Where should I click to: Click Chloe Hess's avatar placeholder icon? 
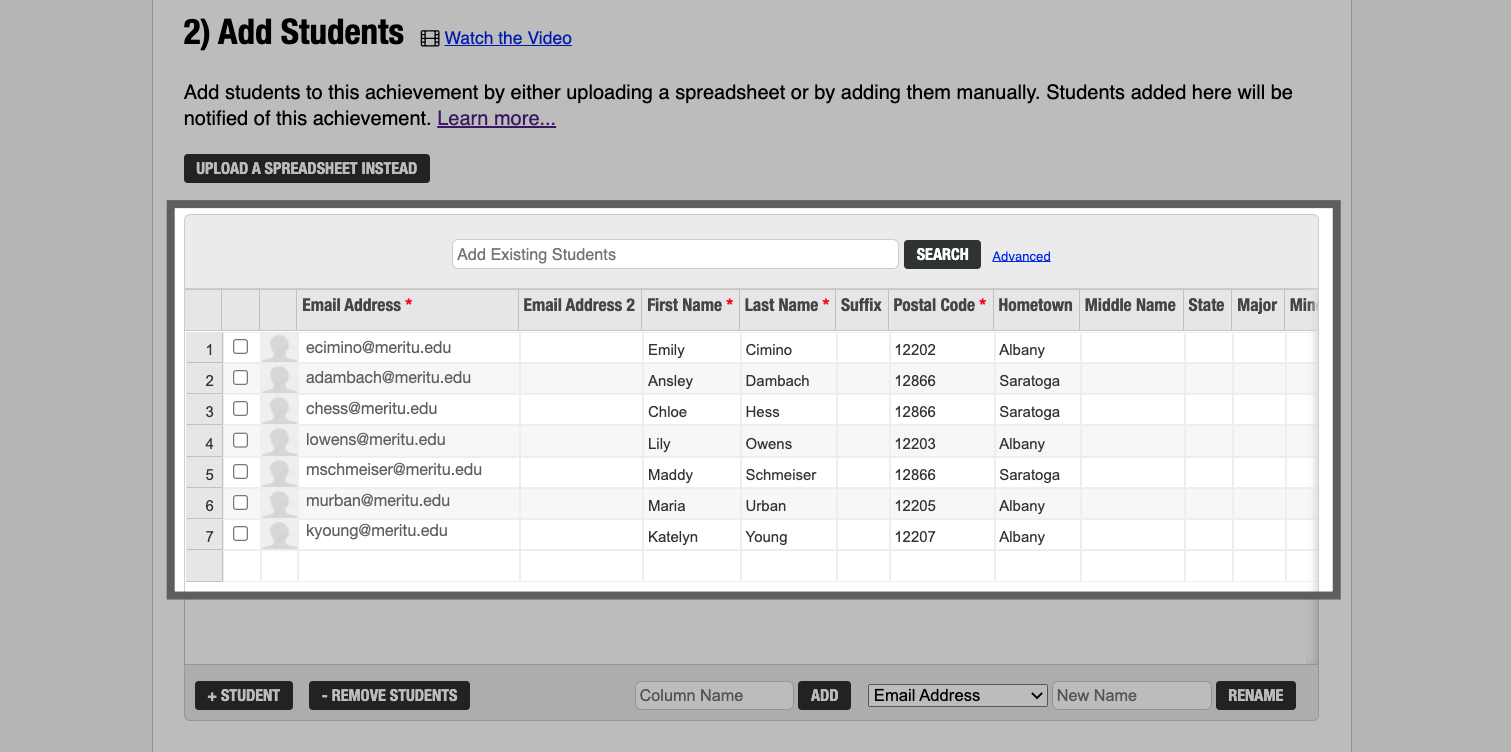point(279,409)
